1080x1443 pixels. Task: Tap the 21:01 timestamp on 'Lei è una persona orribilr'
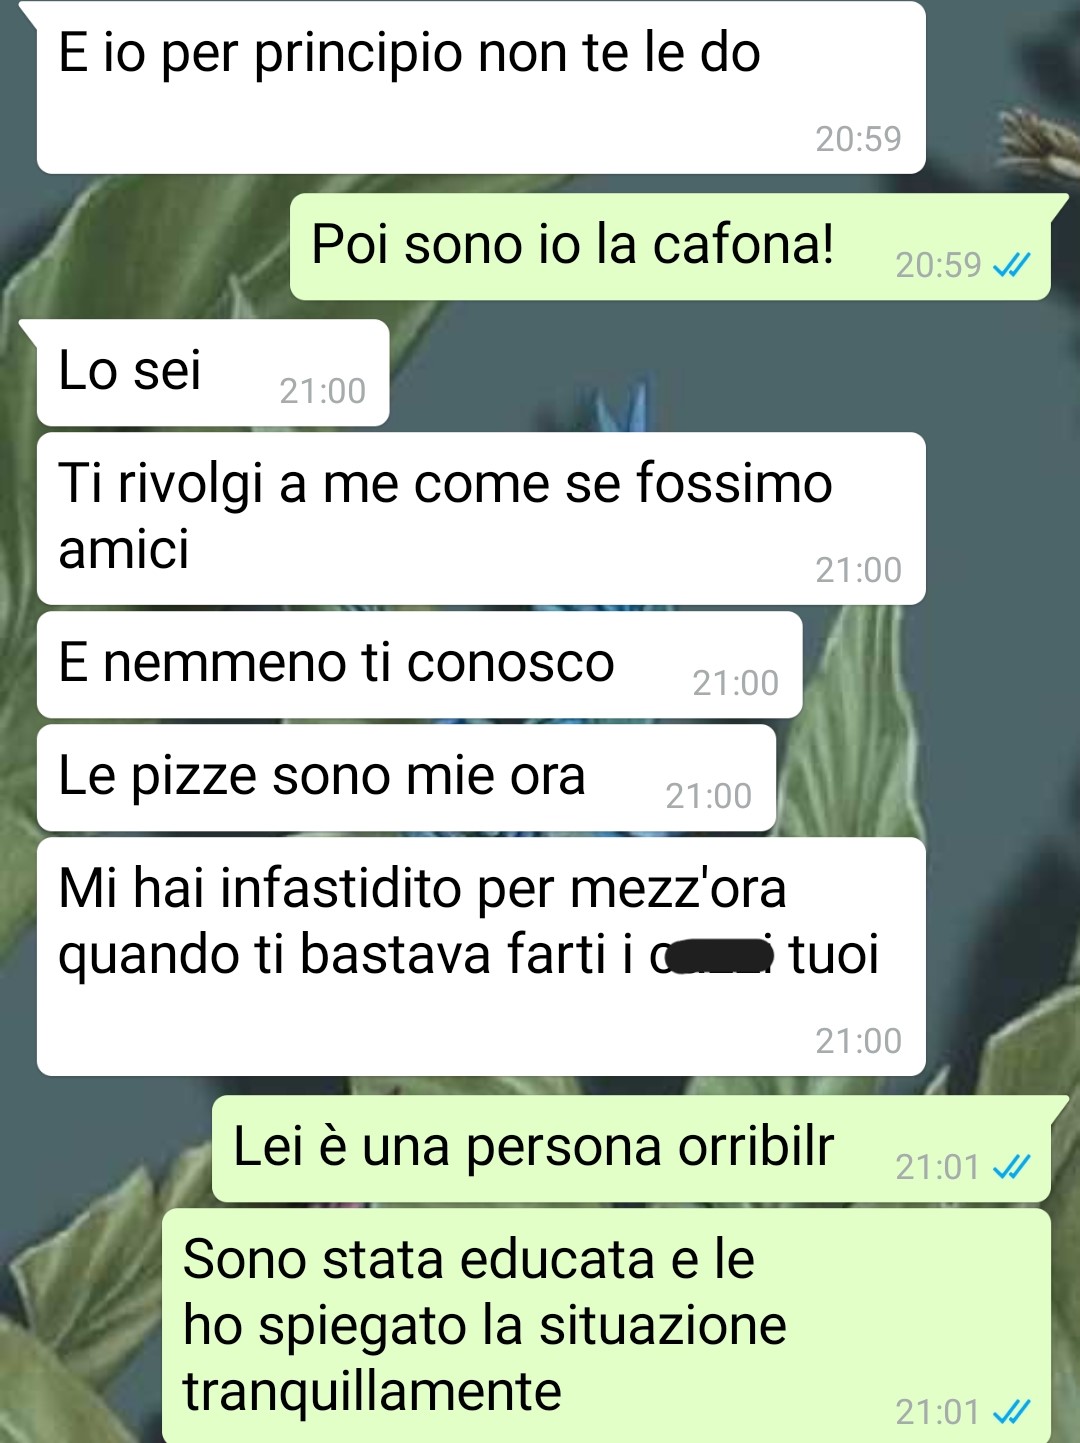(x=937, y=1167)
